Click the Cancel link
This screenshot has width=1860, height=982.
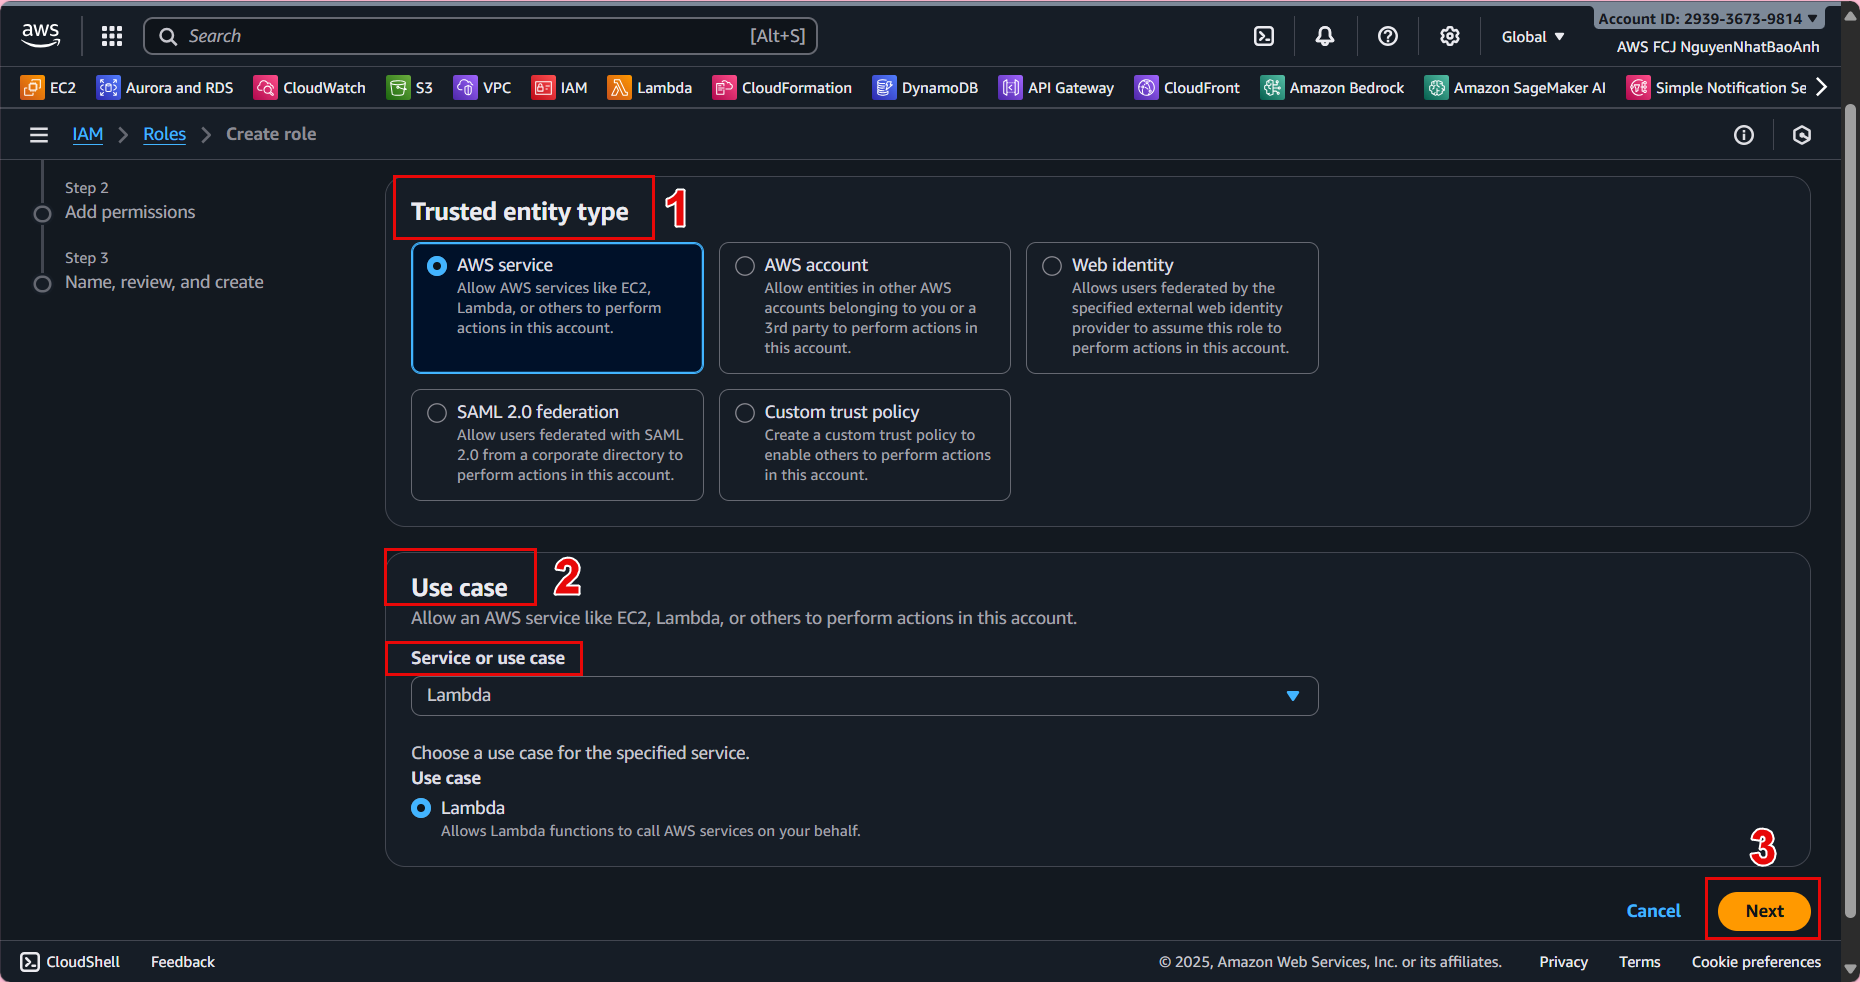[x=1653, y=911]
